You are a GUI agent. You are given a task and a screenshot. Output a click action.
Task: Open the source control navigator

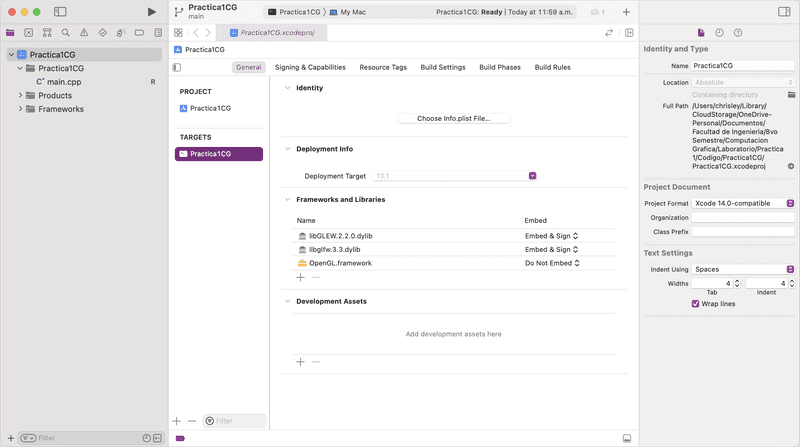(x=29, y=33)
